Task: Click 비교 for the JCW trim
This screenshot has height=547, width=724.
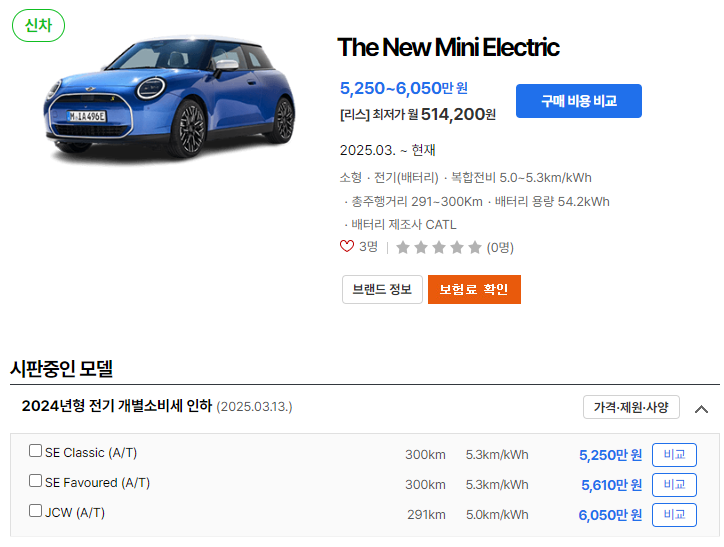Action: [674, 515]
